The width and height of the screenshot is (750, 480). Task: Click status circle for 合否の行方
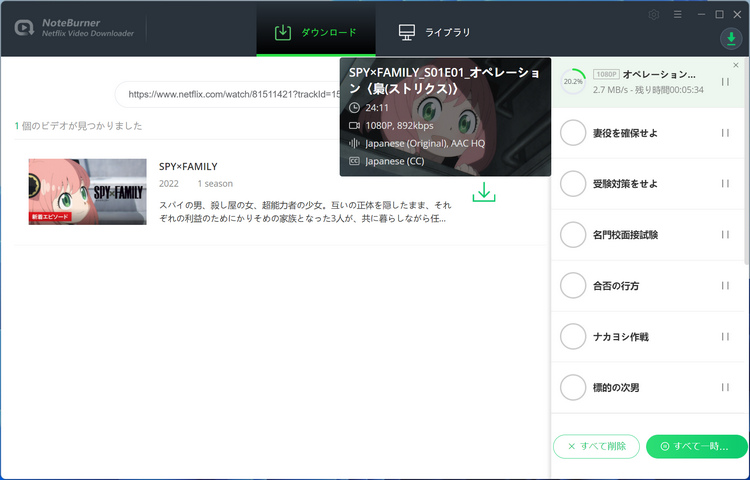pos(573,285)
